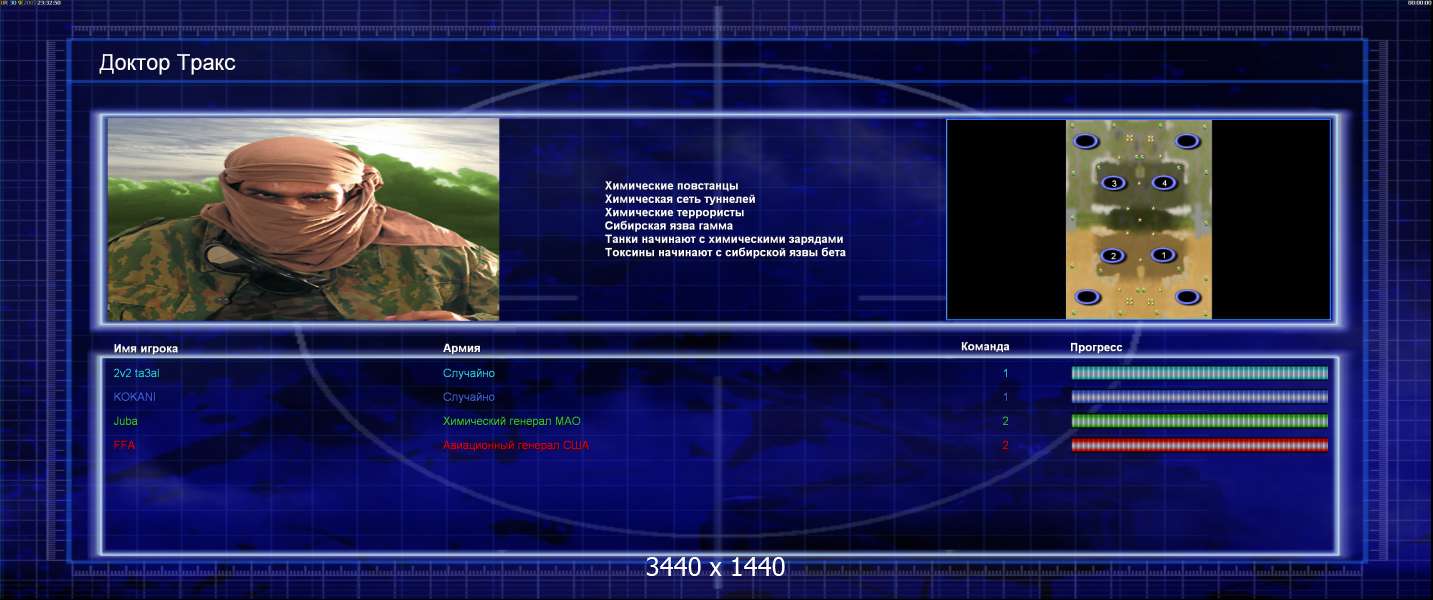
Task: Click the 'Доктор Тракс' title text
Action: [x=167, y=63]
